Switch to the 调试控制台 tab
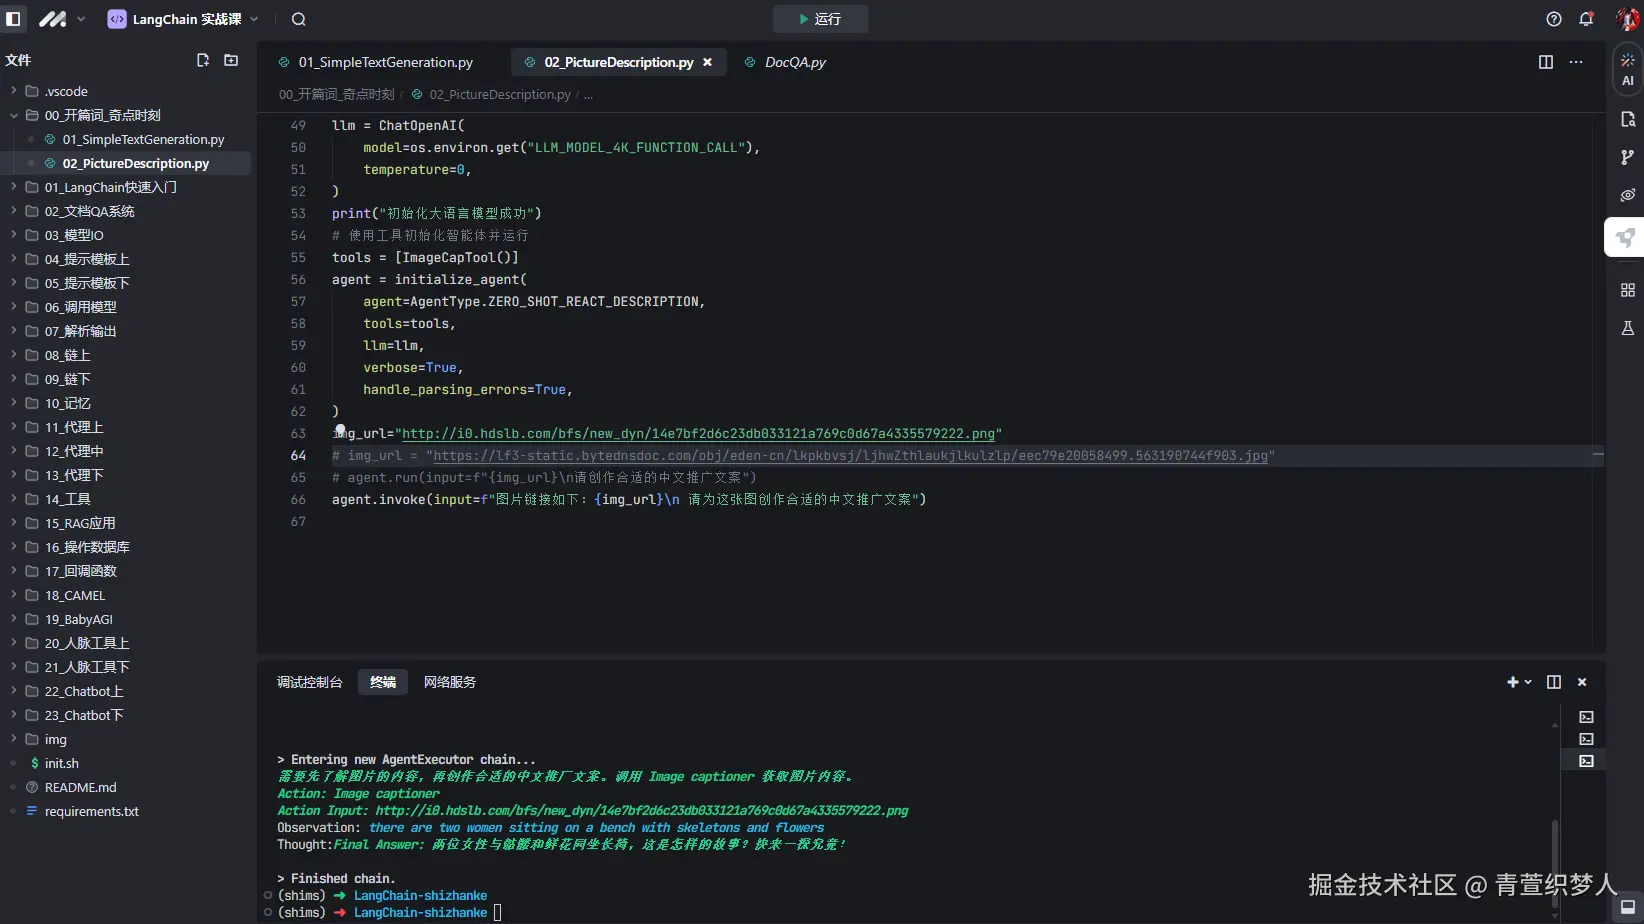 (x=309, y=682)
